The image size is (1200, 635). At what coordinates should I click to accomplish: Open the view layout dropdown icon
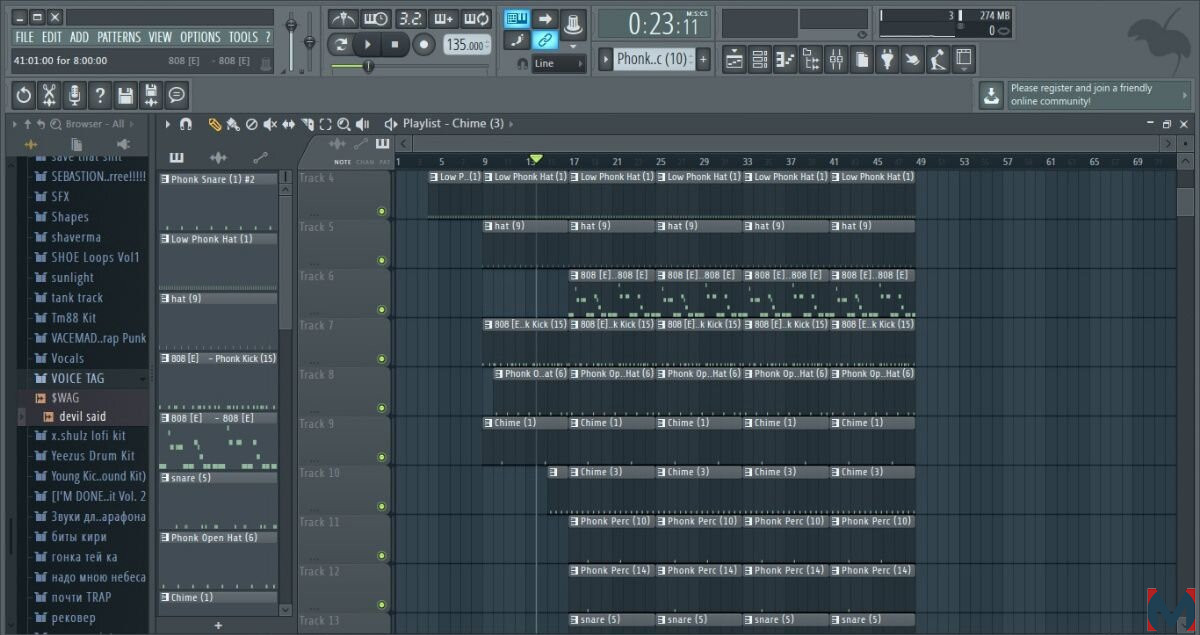click(964, 60)
